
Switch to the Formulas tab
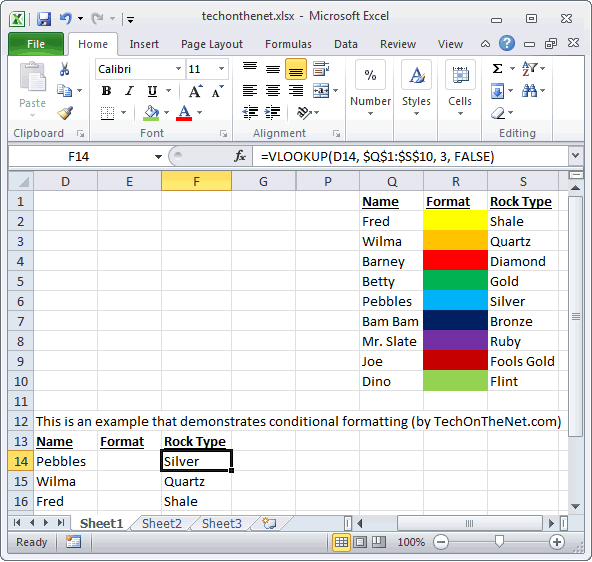[x=288, y=44]
